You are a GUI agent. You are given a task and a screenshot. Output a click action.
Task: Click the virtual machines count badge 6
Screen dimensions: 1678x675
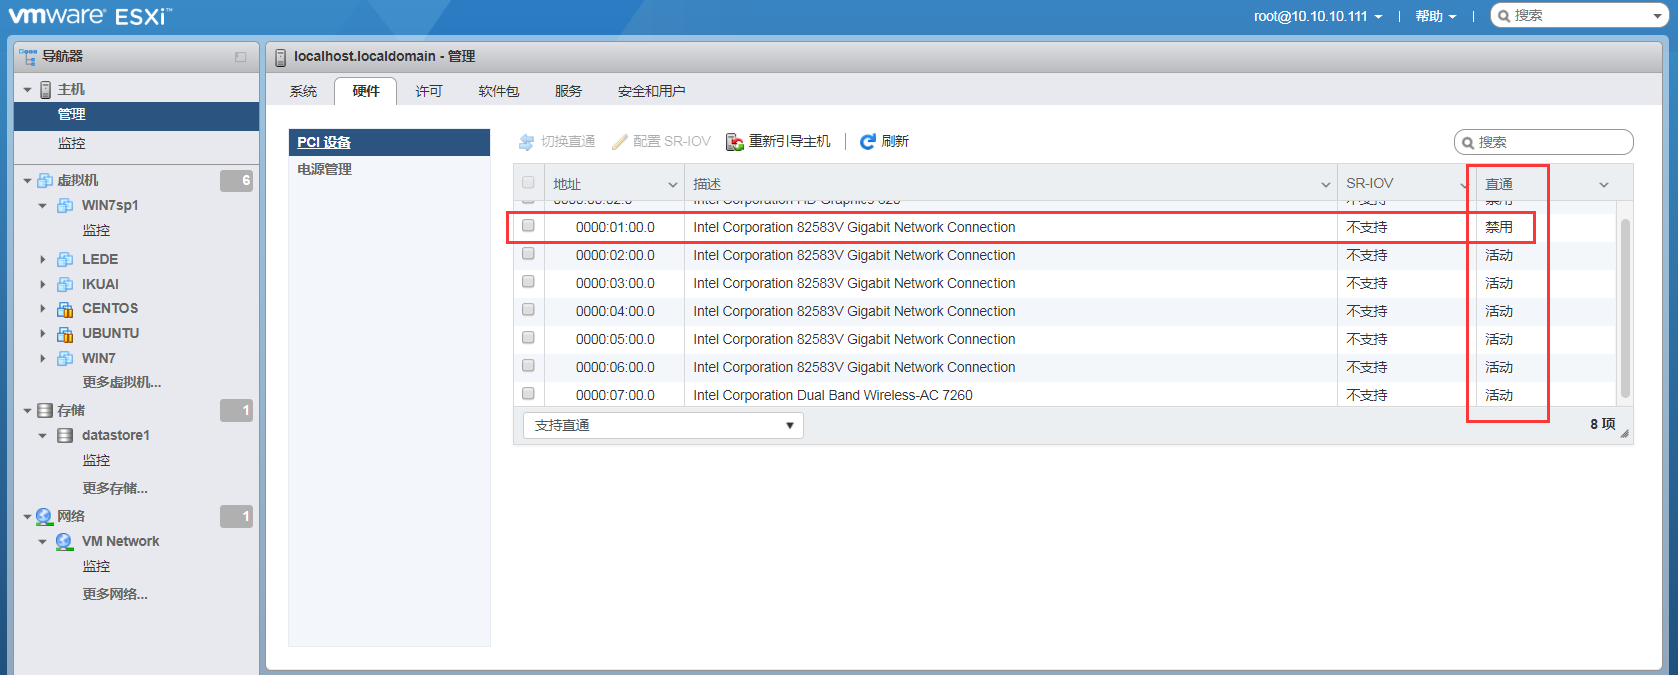pos(236,181)
